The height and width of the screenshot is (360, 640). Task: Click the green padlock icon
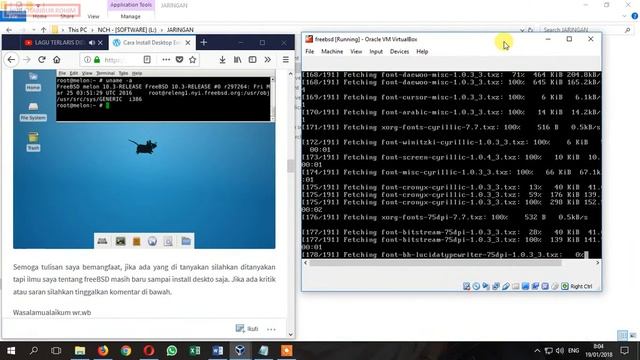[x=97, y=60]
